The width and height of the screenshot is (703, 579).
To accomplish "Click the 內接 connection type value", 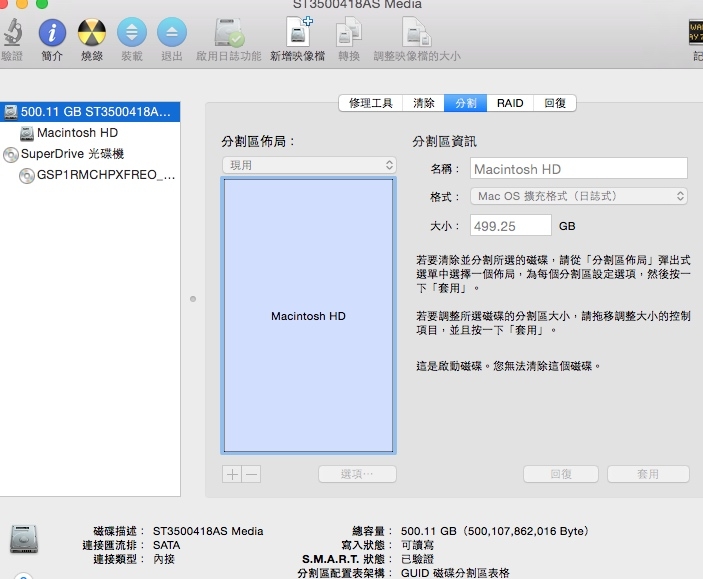I will (164, 559).
